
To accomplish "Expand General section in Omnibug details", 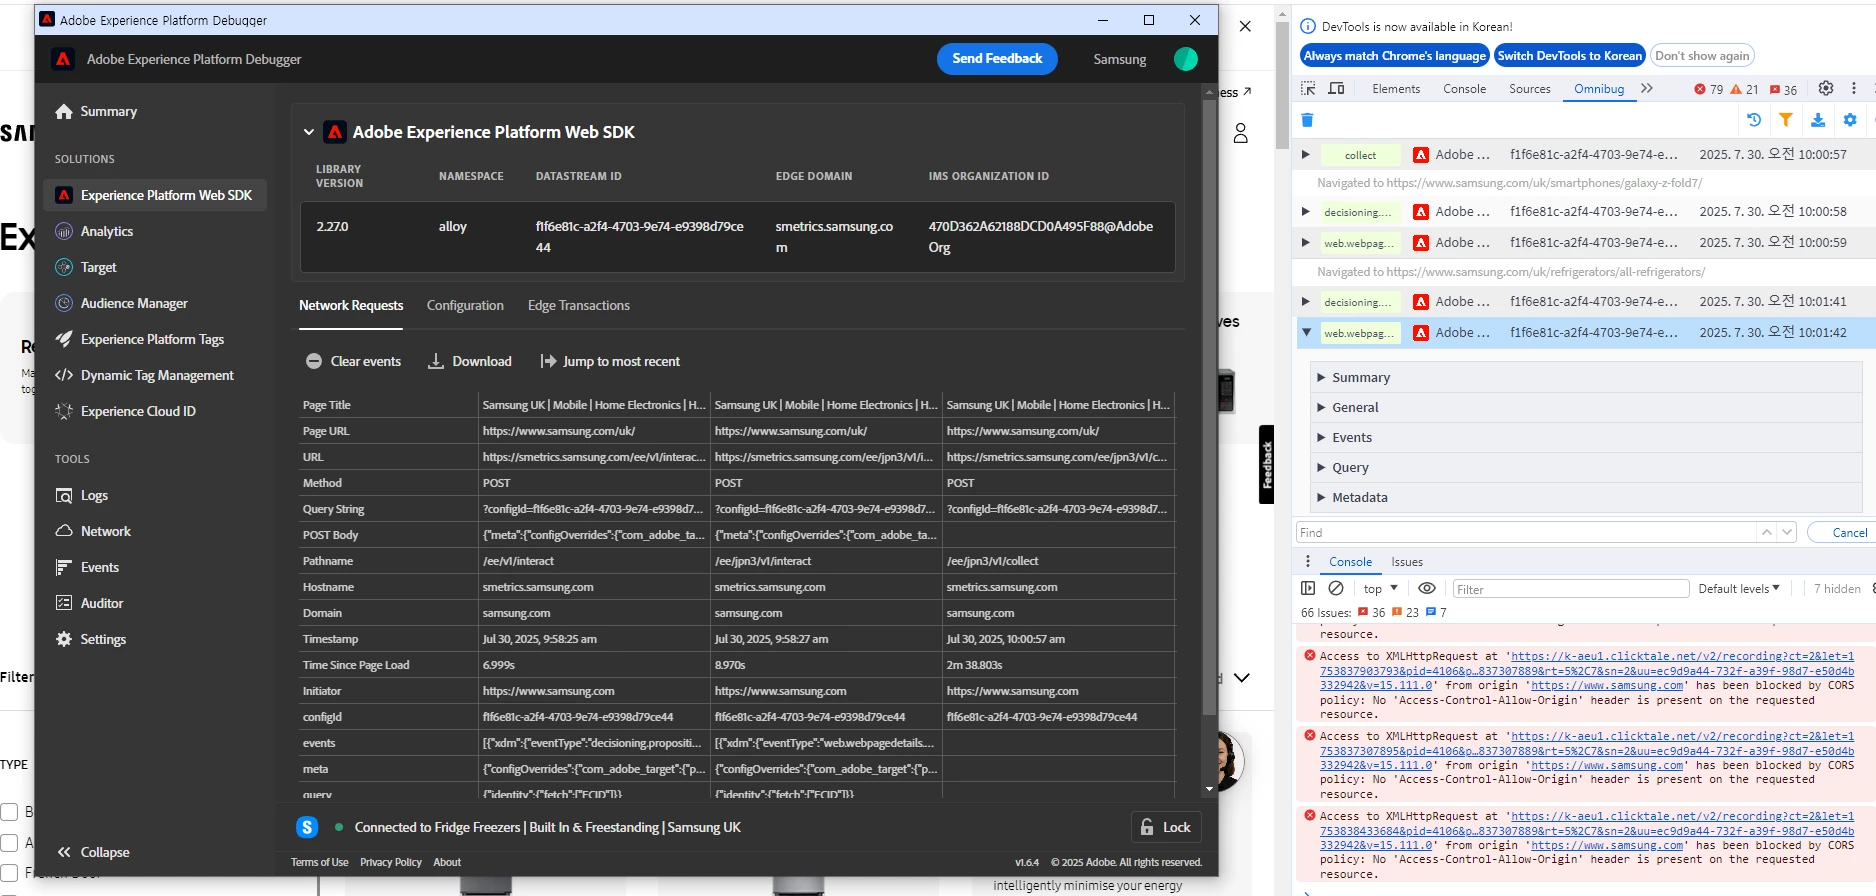I will coord(1586,407).
